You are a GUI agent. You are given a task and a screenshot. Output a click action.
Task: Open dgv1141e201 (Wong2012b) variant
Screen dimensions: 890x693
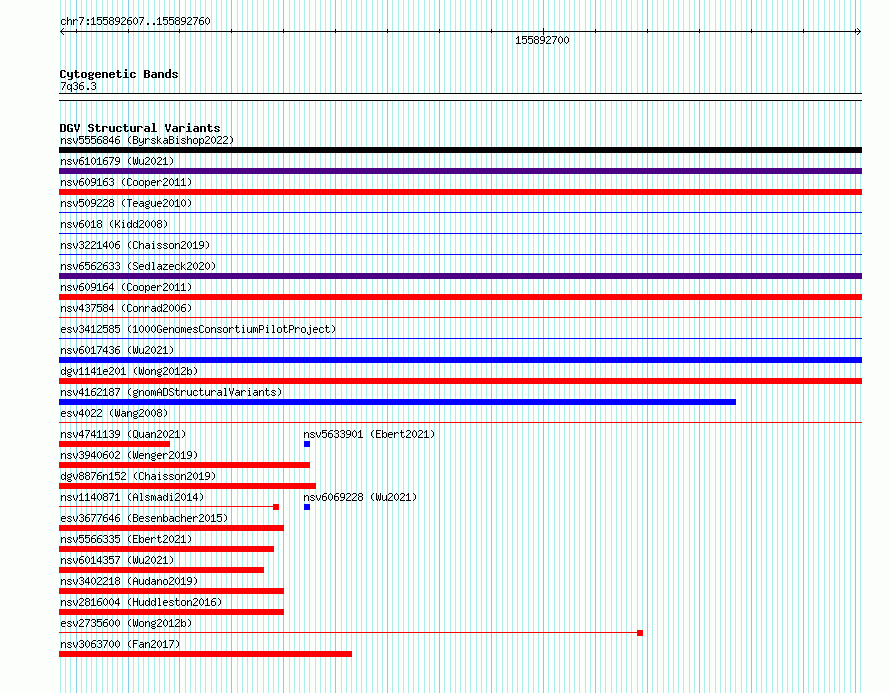point(129,371)
